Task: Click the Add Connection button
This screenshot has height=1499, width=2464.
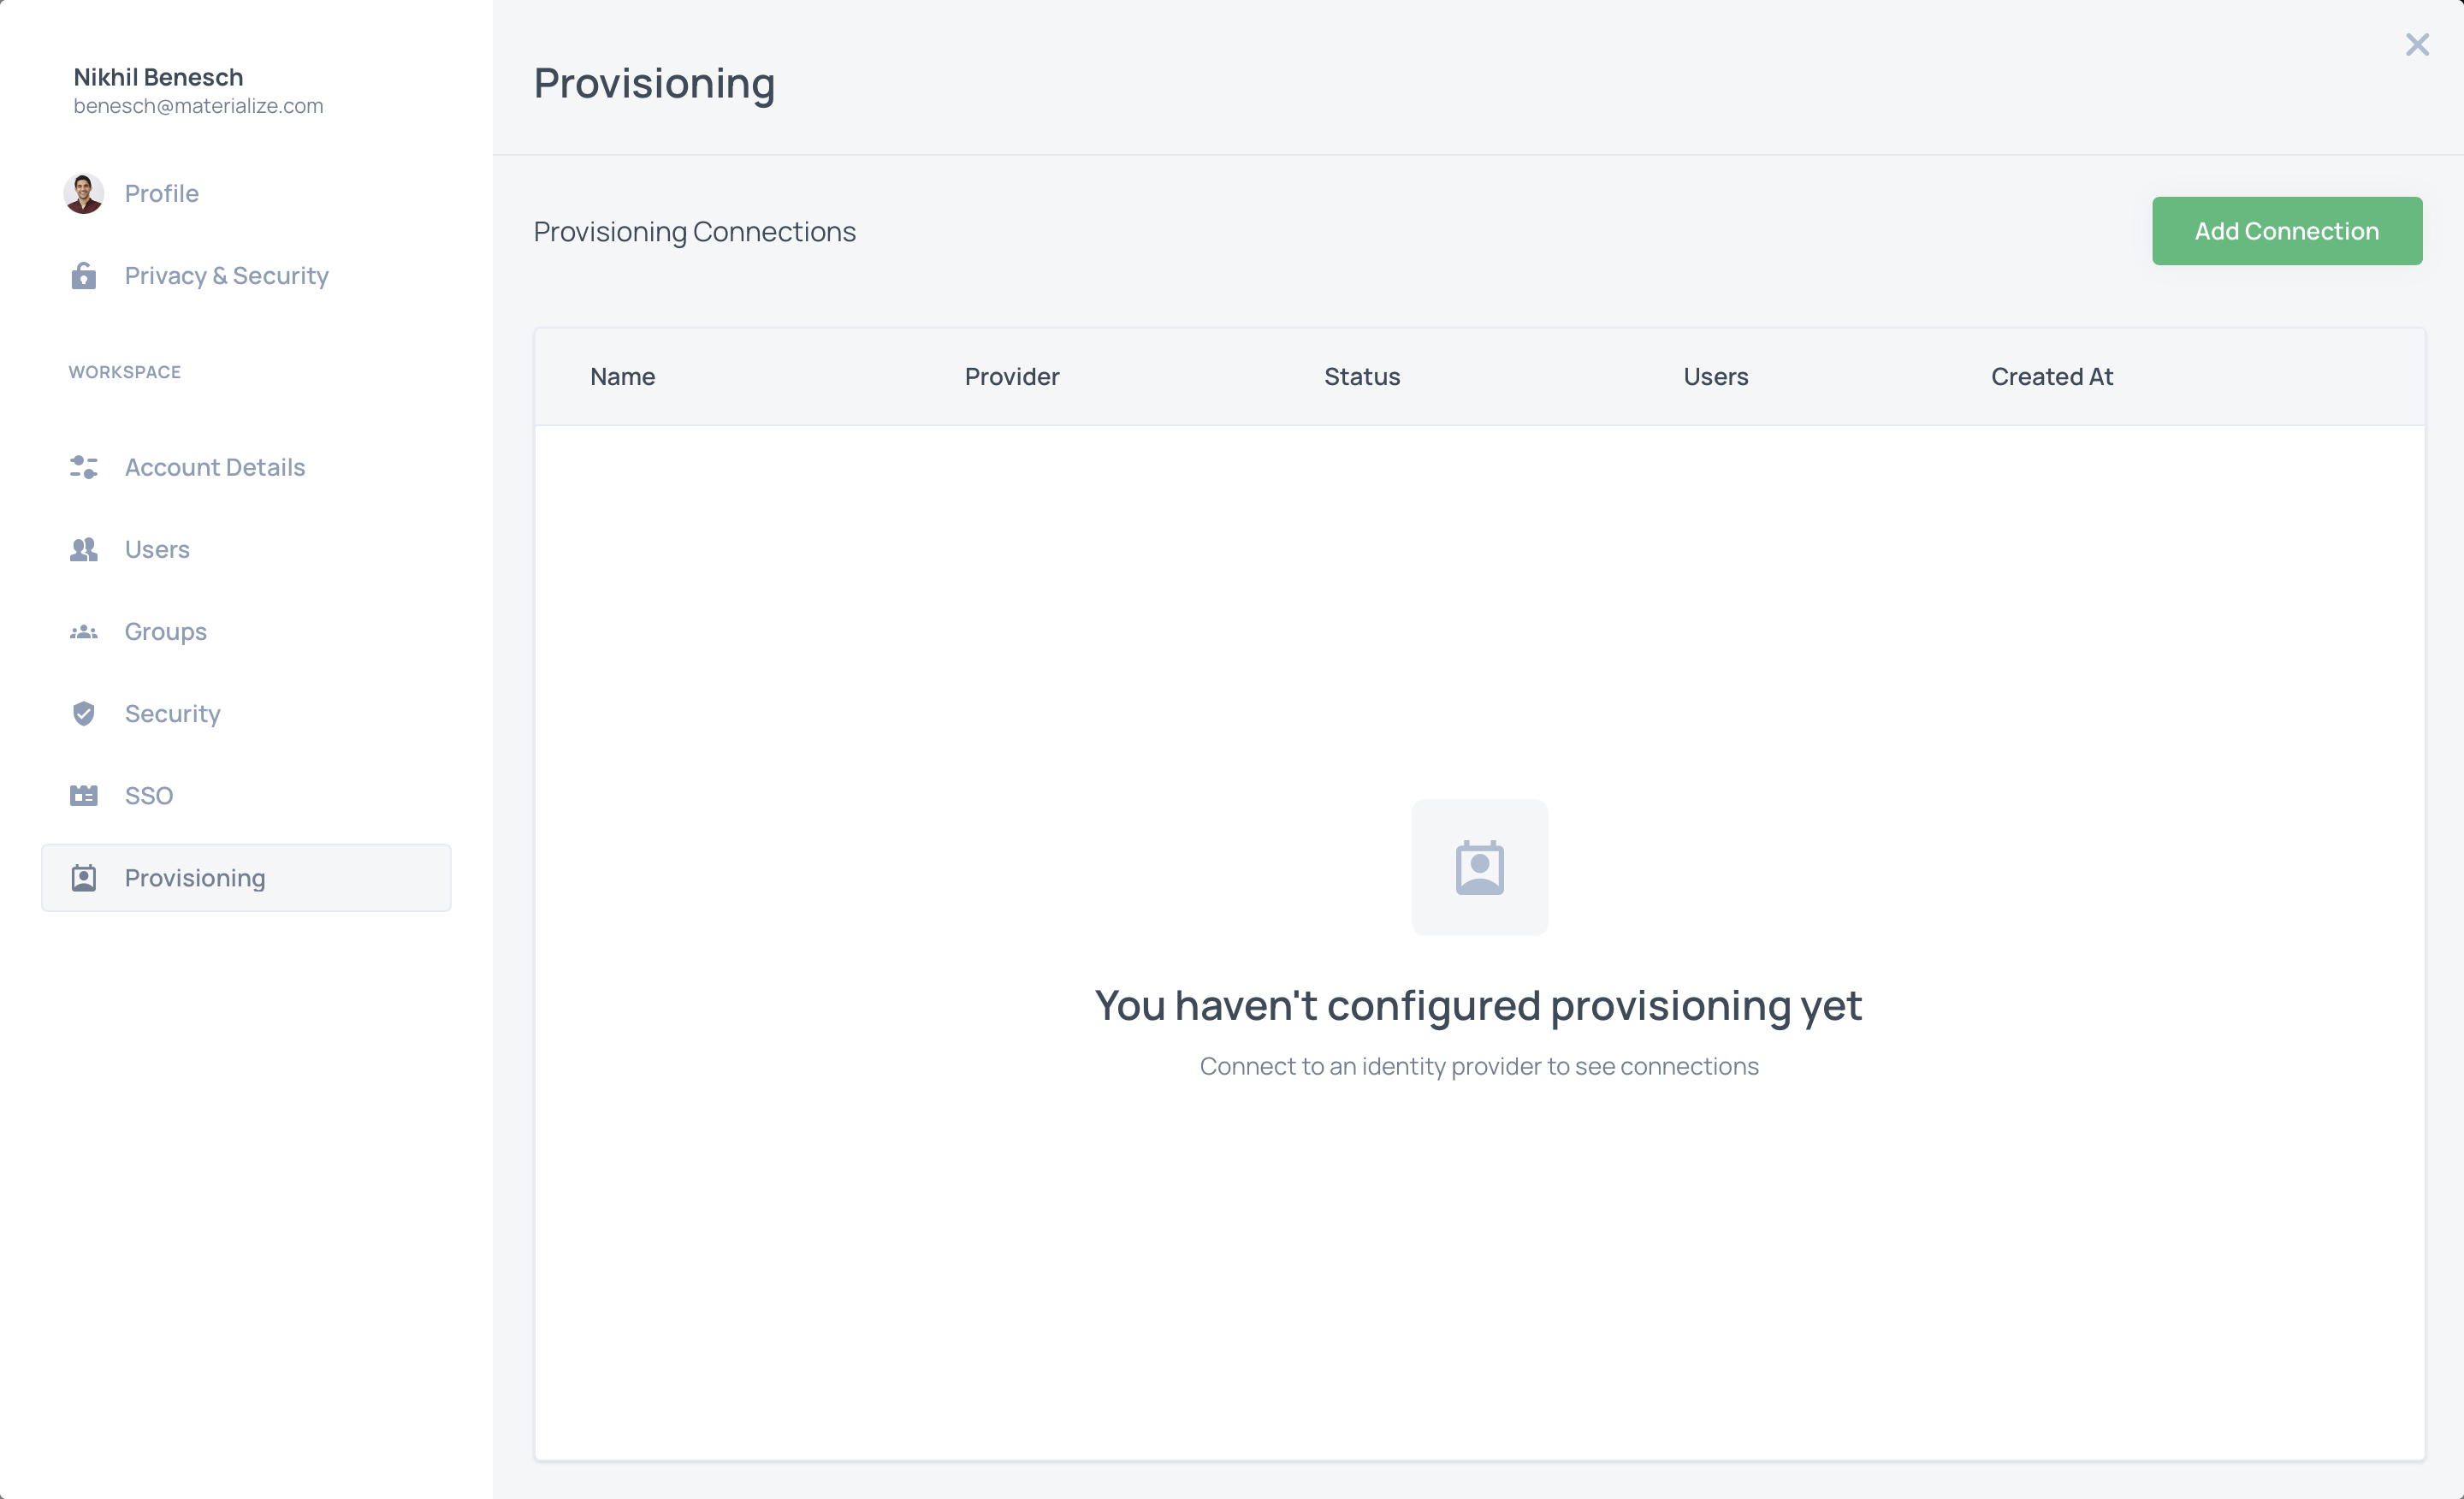Action: pyautogui.click(x=2286, y=230)
